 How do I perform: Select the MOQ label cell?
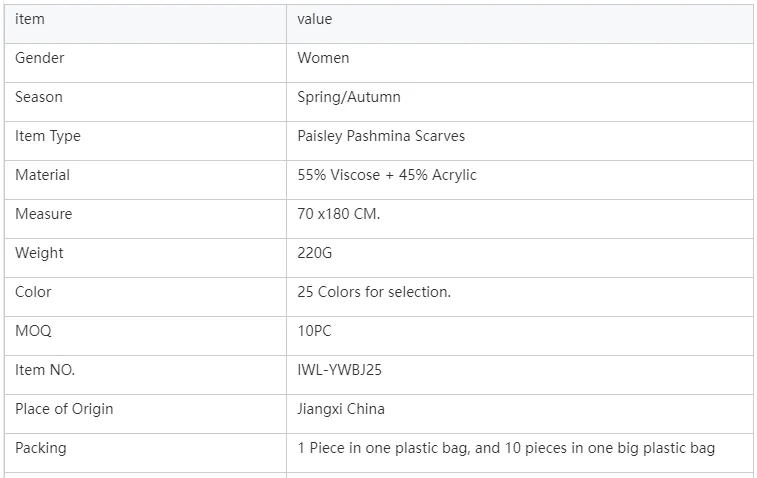33,331
